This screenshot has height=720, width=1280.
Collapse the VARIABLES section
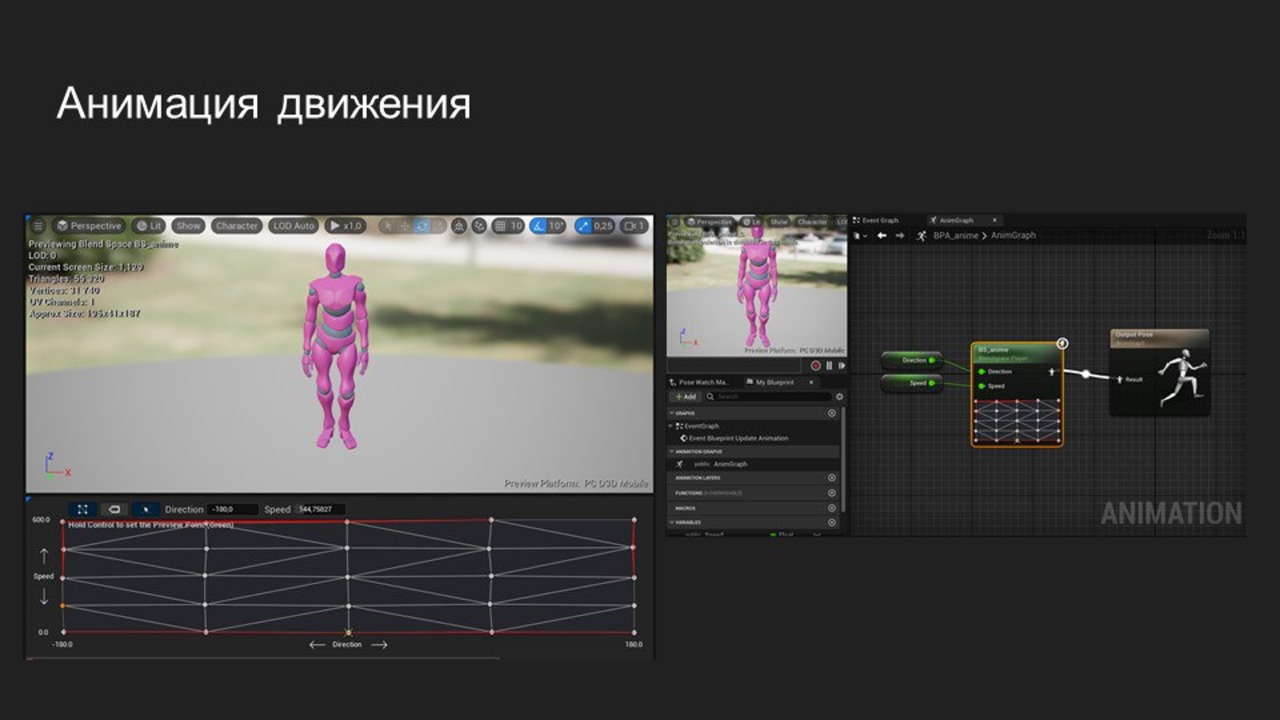point(672,523)
